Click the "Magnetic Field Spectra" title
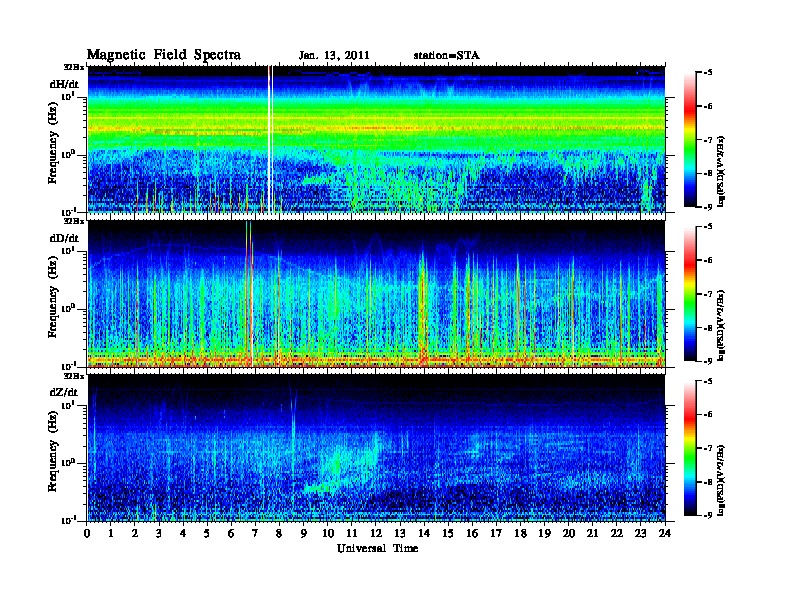The width and height of the screenshot is (792, 612). click(x=164, y=55)
